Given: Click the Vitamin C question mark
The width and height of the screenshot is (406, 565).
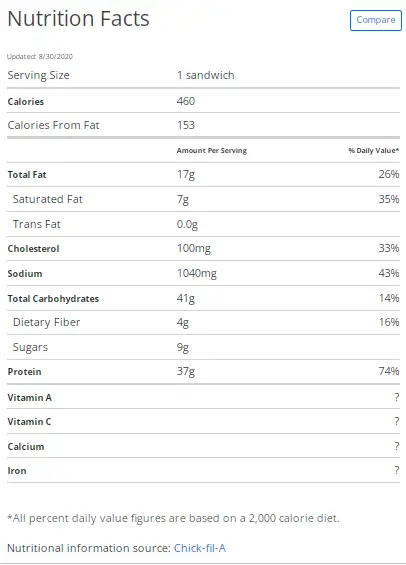Looking at the screenshot, I should (396, 421).
